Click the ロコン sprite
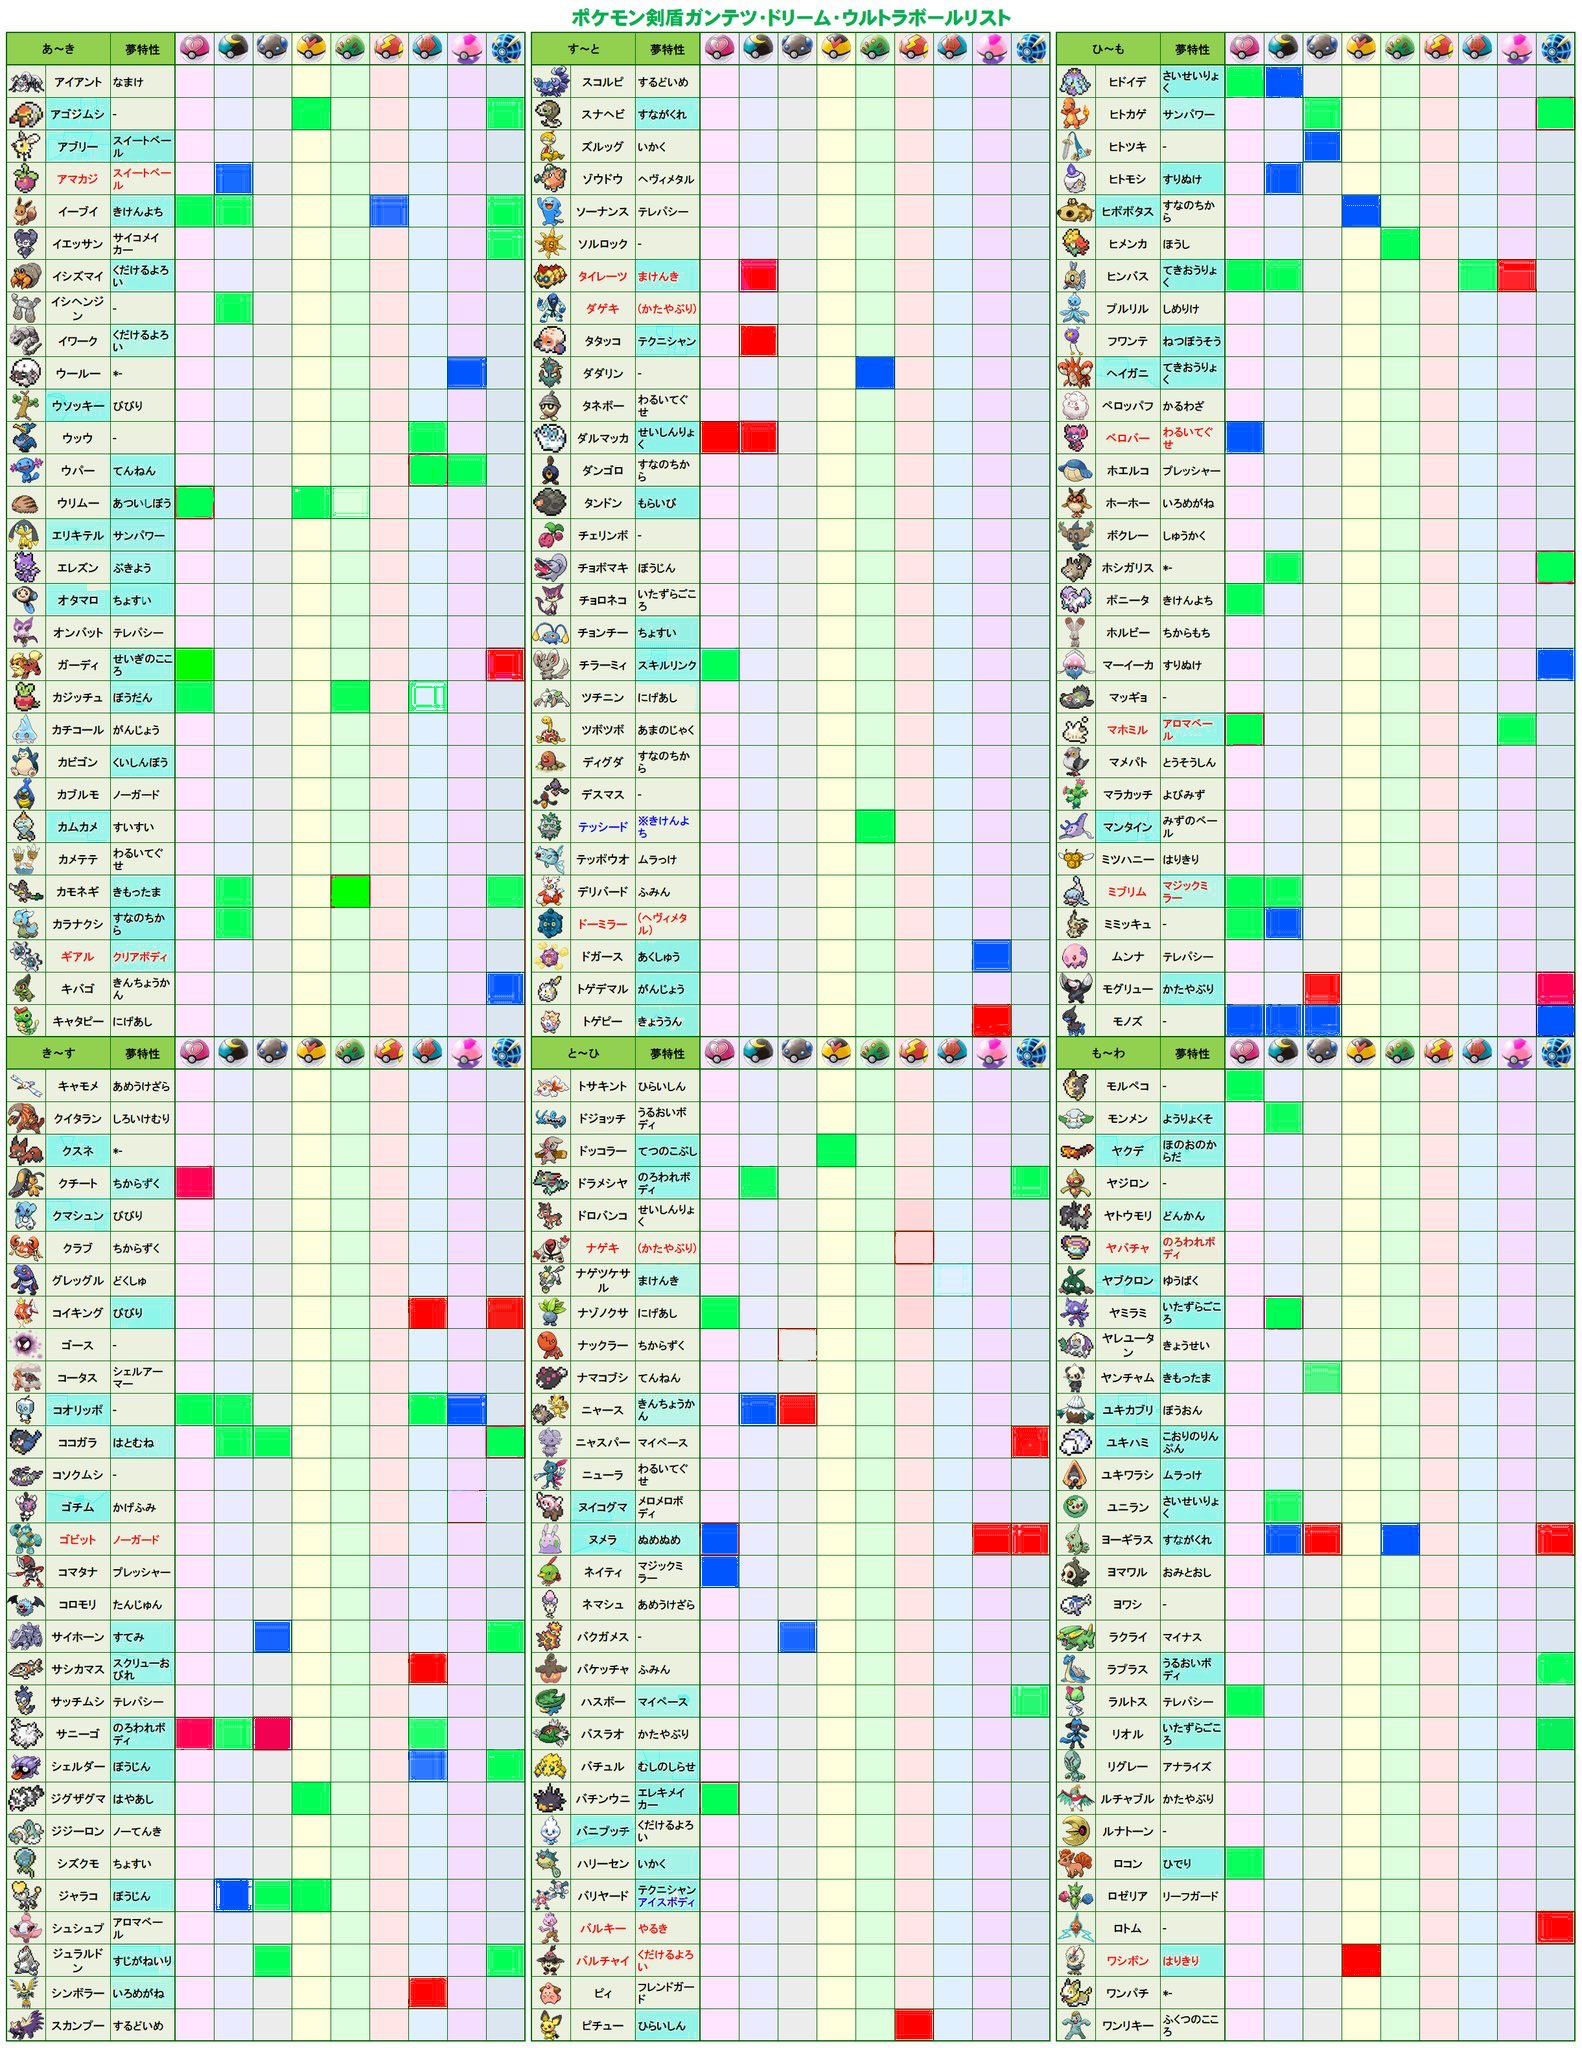Screen dimensions: 1582x2048 coord(1076,1864)
